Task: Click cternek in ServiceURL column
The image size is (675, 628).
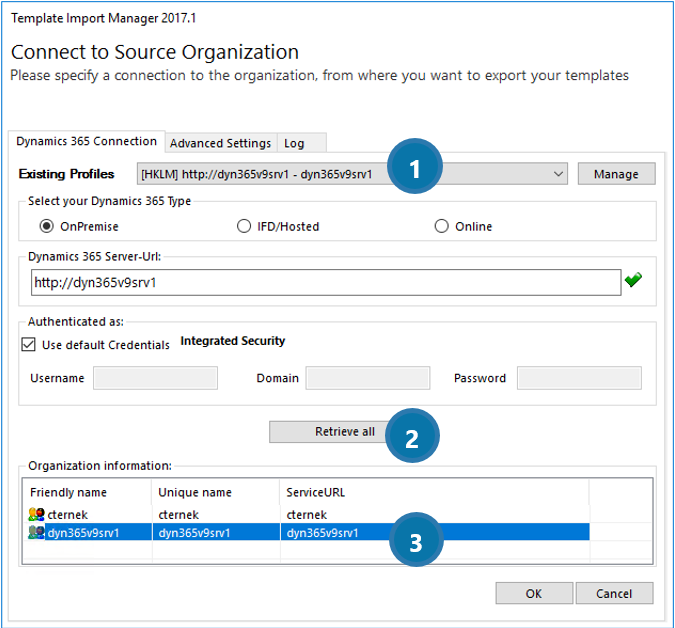Action: (x=307, y=514)
